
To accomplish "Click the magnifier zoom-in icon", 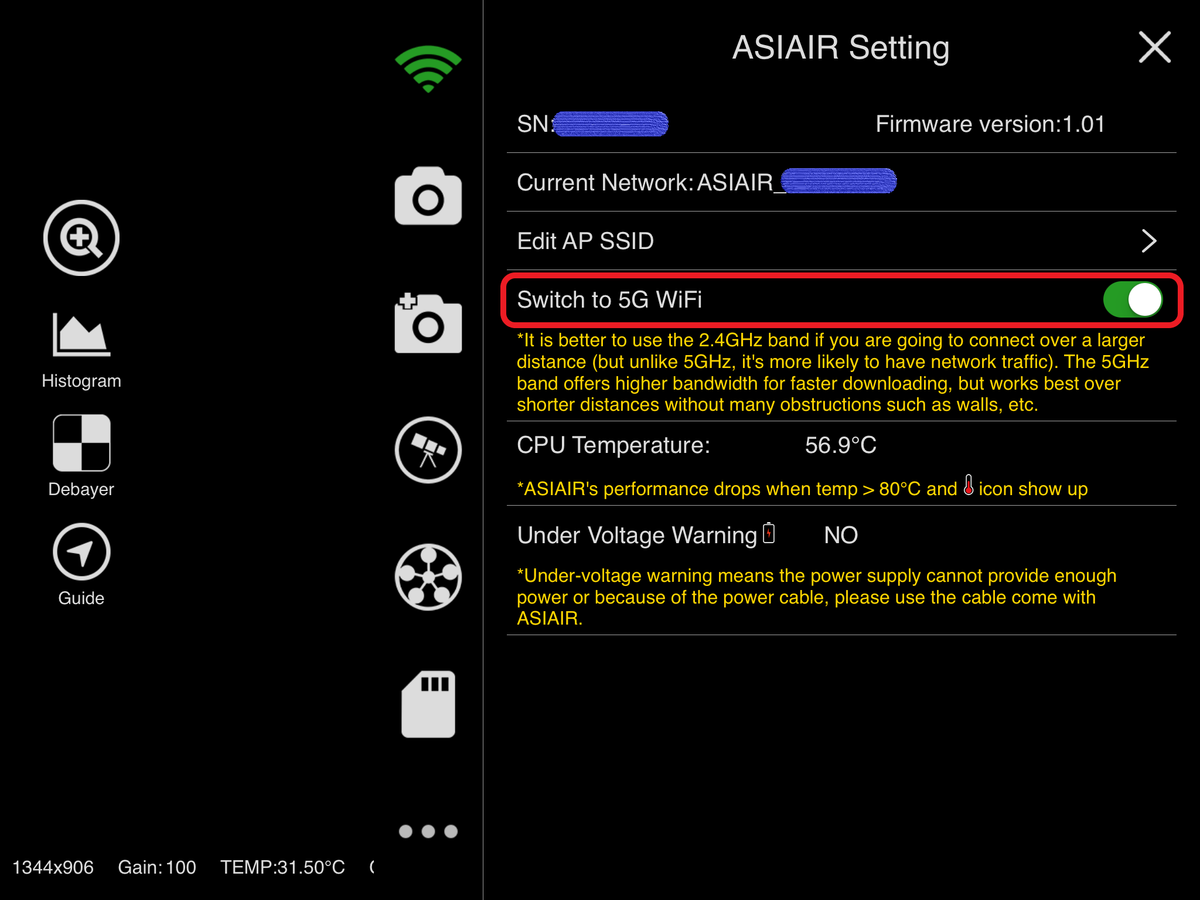I will (81, 238).
